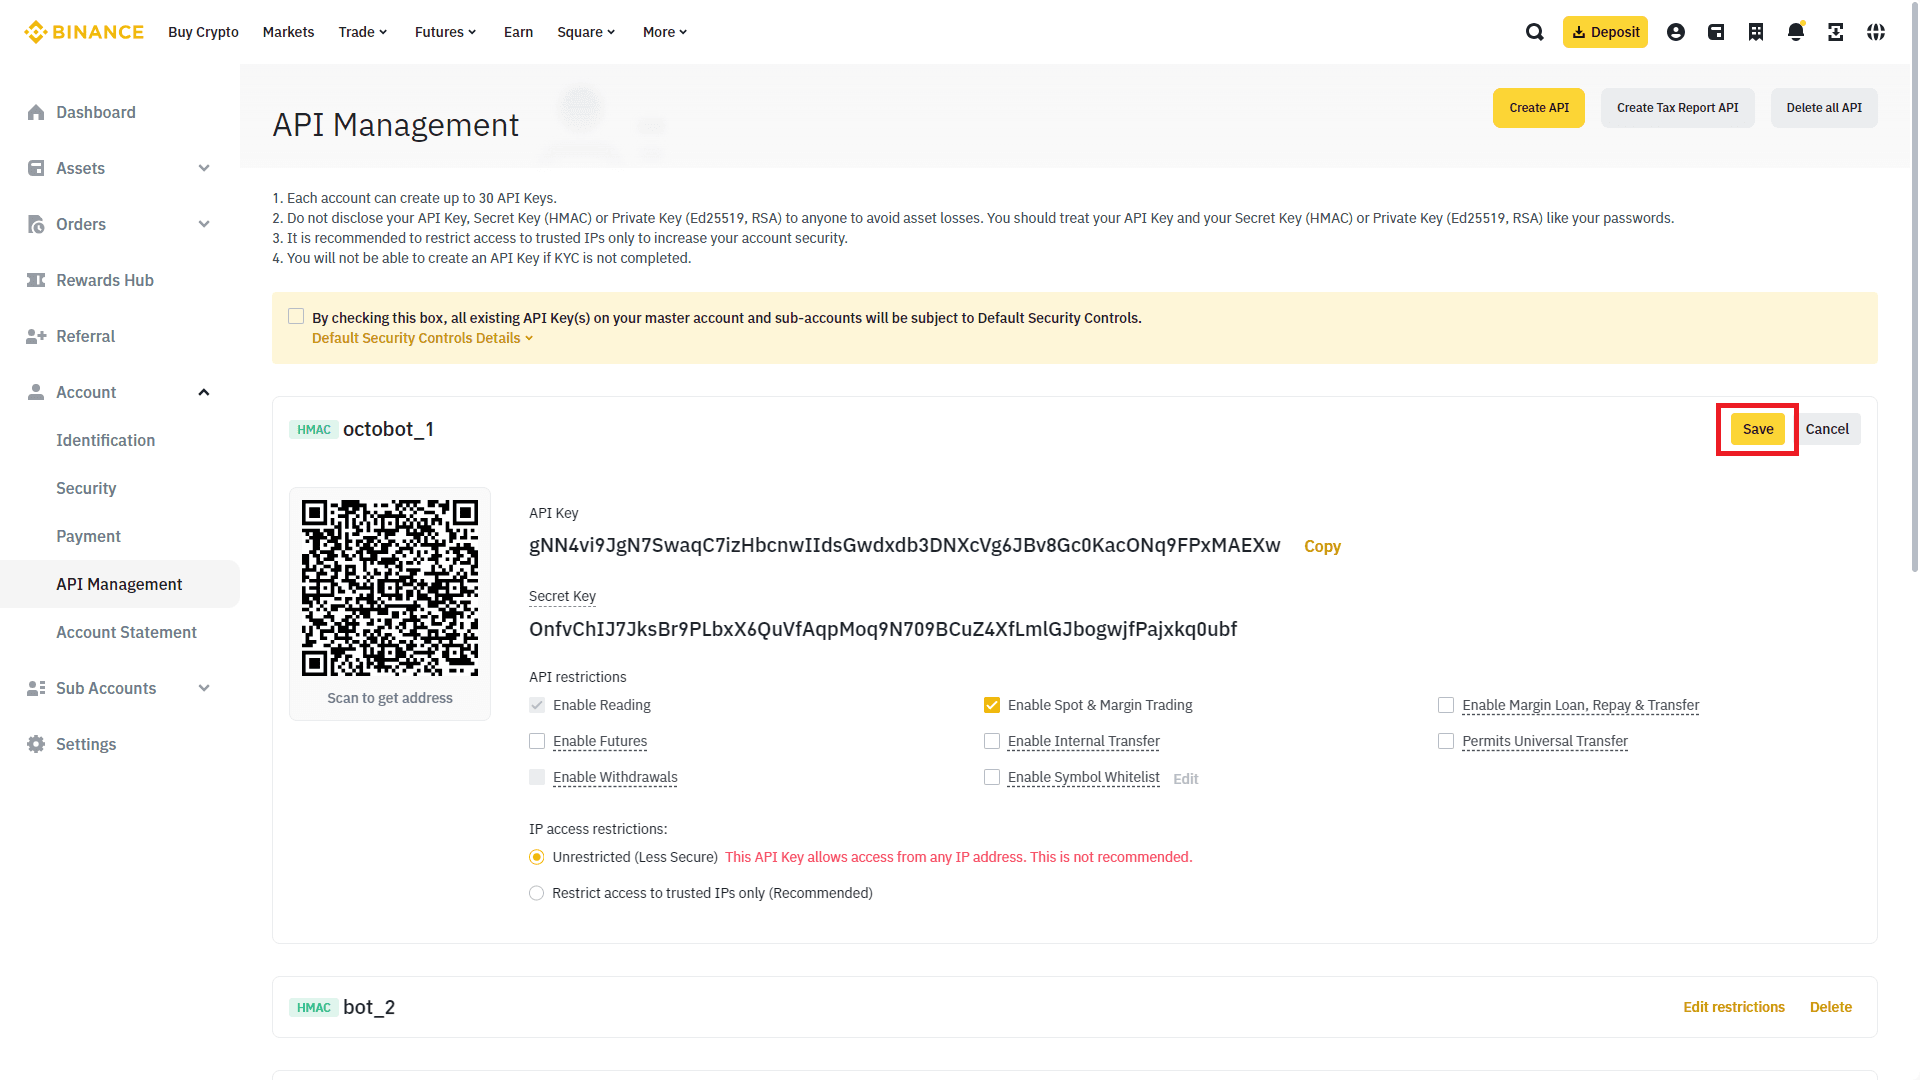Check Permits Universal Transfer checkbox
The height and width of the screenshot is (1080, 1920).
click(x=1446, y=741)
